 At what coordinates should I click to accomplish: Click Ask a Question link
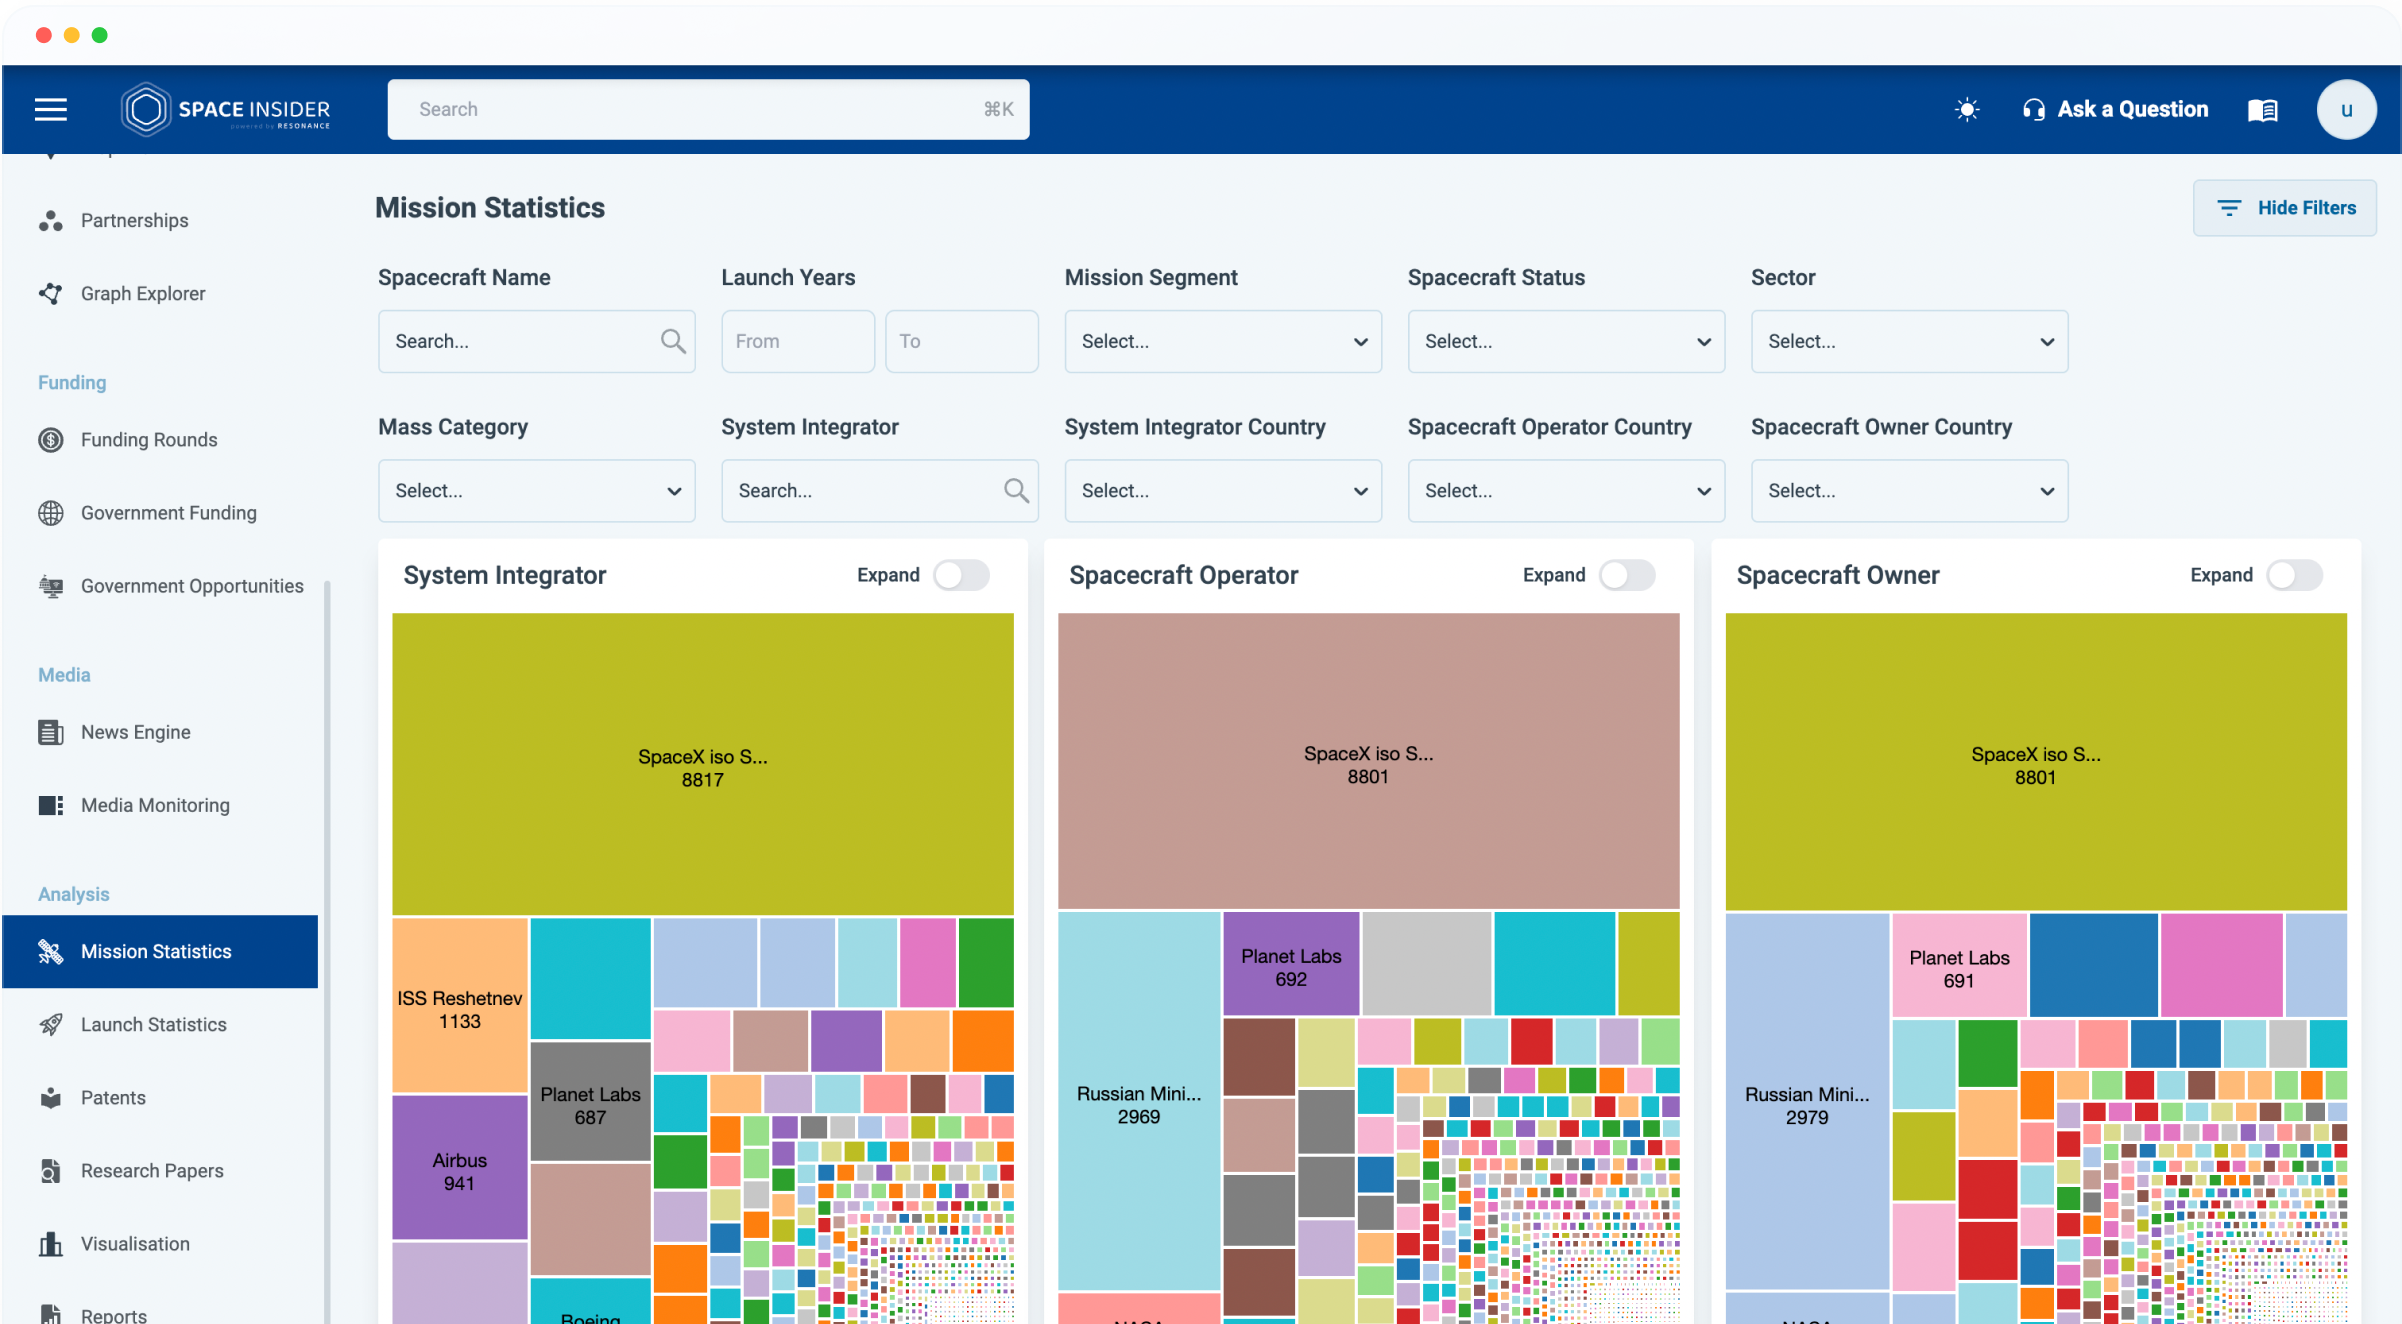[x=2115, y=109]
